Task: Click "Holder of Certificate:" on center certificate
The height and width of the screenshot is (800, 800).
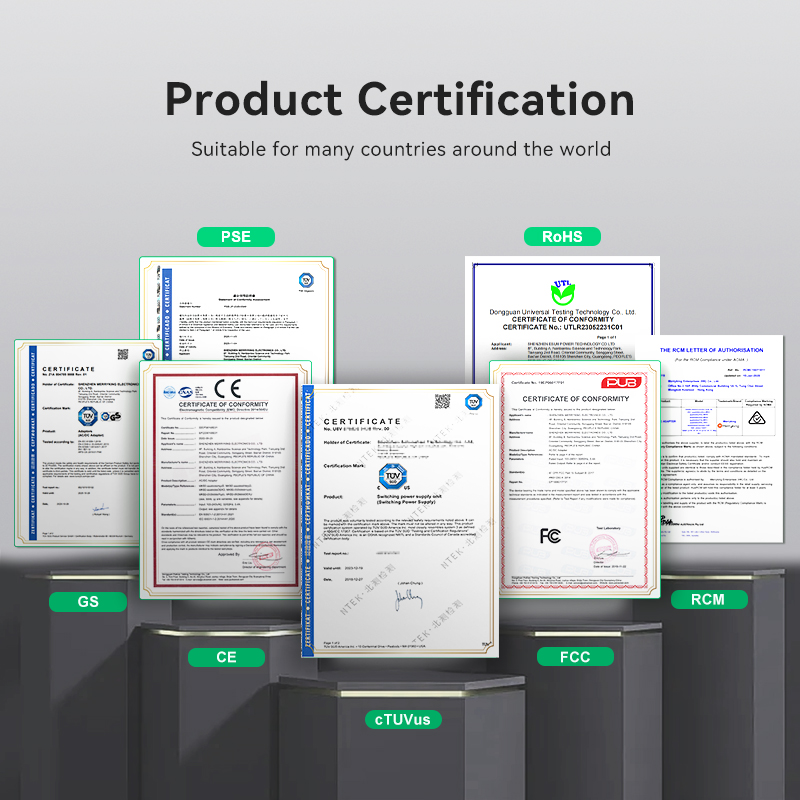Action: 347,442
